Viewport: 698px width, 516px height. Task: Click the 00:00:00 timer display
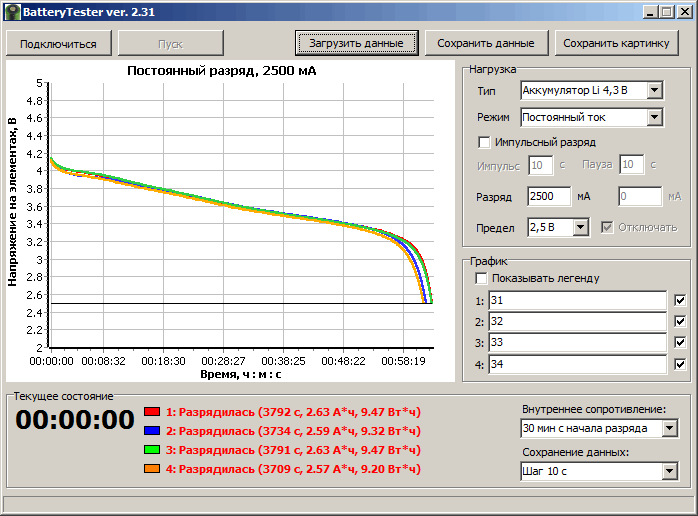click(75, 420)
